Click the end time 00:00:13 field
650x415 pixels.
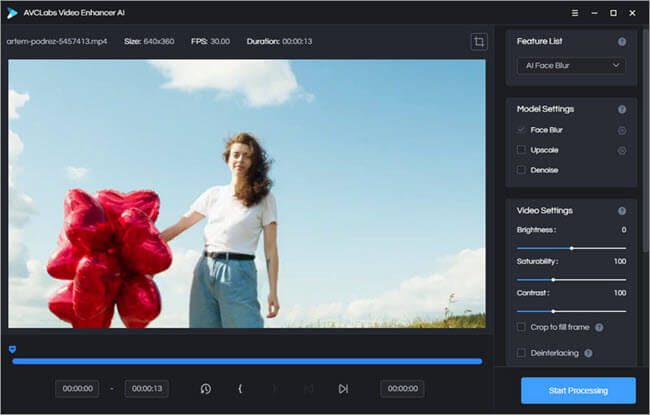[146, 389]
